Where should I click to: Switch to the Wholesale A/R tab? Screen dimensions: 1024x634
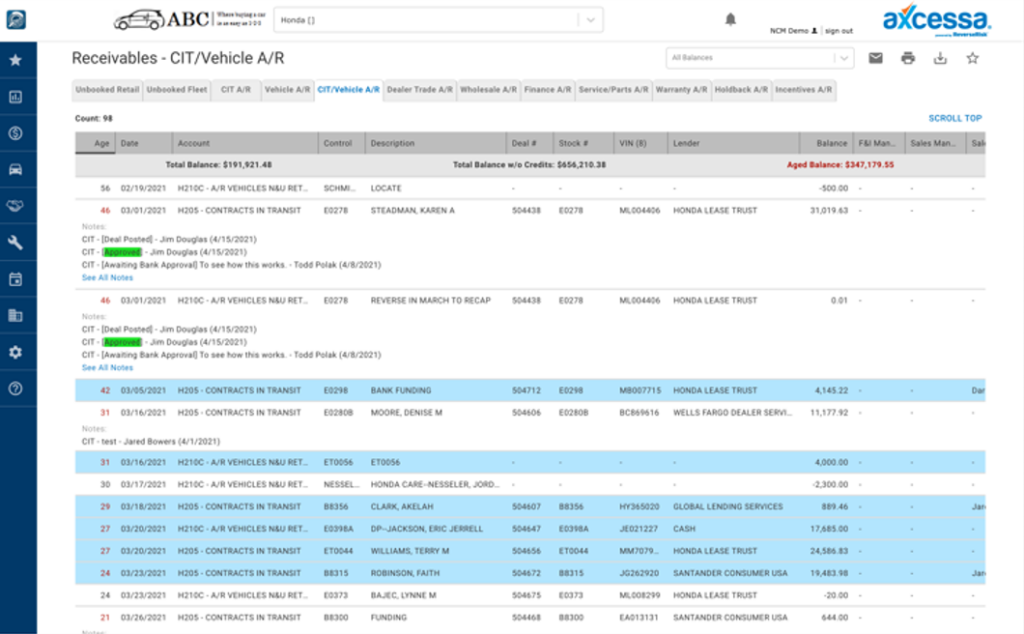point(488,89)
